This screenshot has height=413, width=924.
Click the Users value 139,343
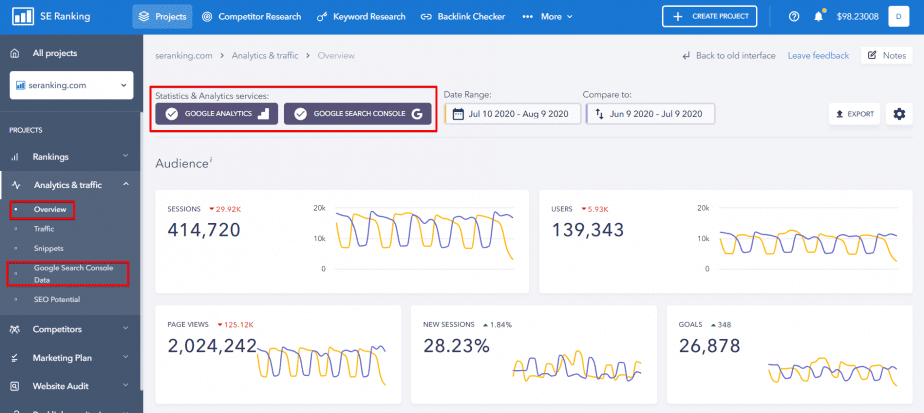[588, 229]
